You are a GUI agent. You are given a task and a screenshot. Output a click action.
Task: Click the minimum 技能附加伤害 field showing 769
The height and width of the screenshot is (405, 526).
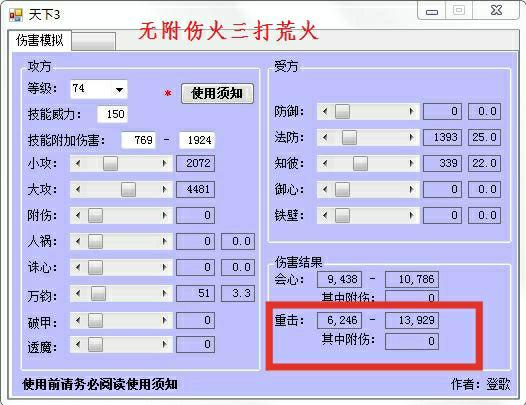coord(139,140)
